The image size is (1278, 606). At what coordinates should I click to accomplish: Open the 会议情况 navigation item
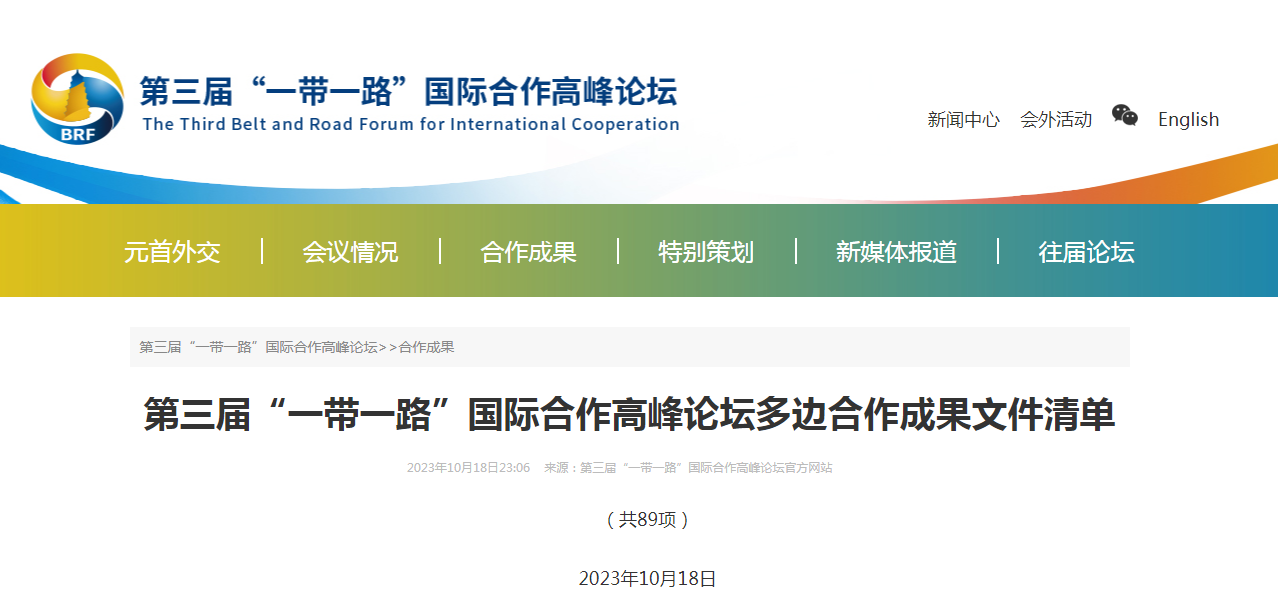[350, 252]
